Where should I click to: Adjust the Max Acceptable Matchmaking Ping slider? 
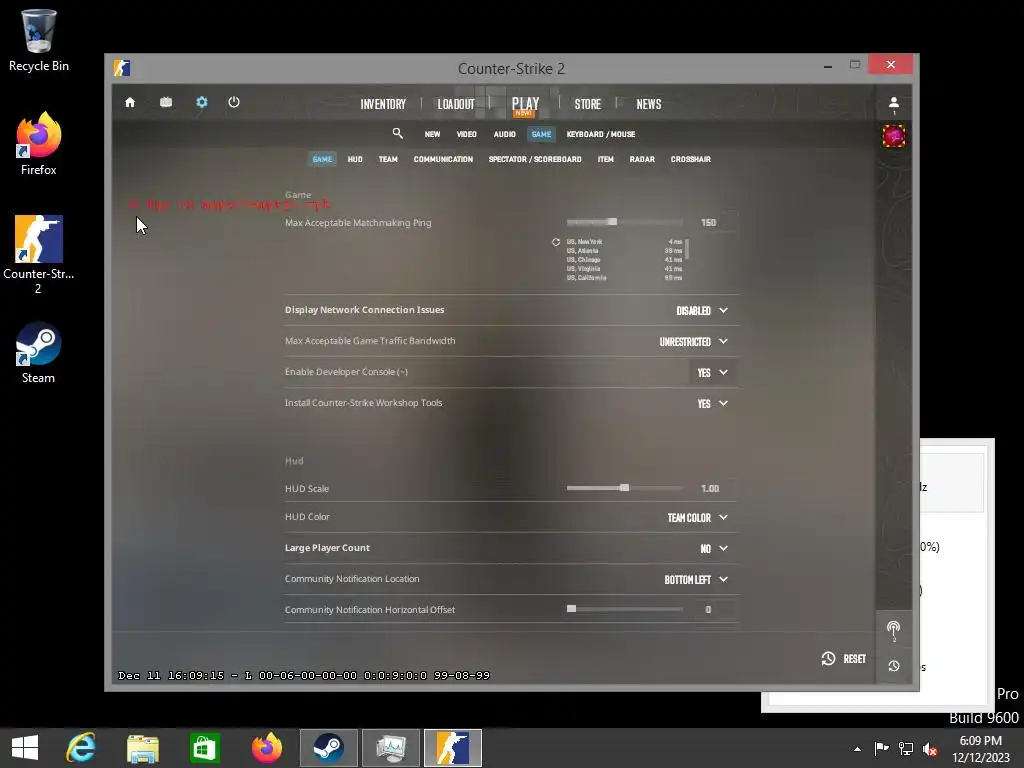click(x=624, y=222)
